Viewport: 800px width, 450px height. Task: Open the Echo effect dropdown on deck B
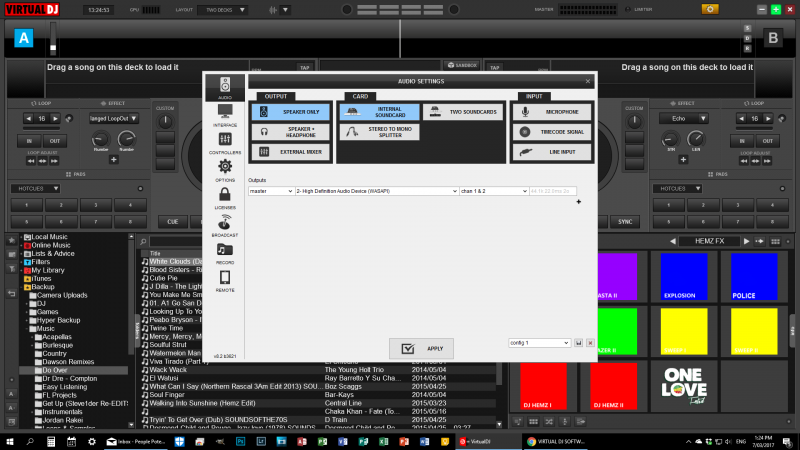coord(683,118)
